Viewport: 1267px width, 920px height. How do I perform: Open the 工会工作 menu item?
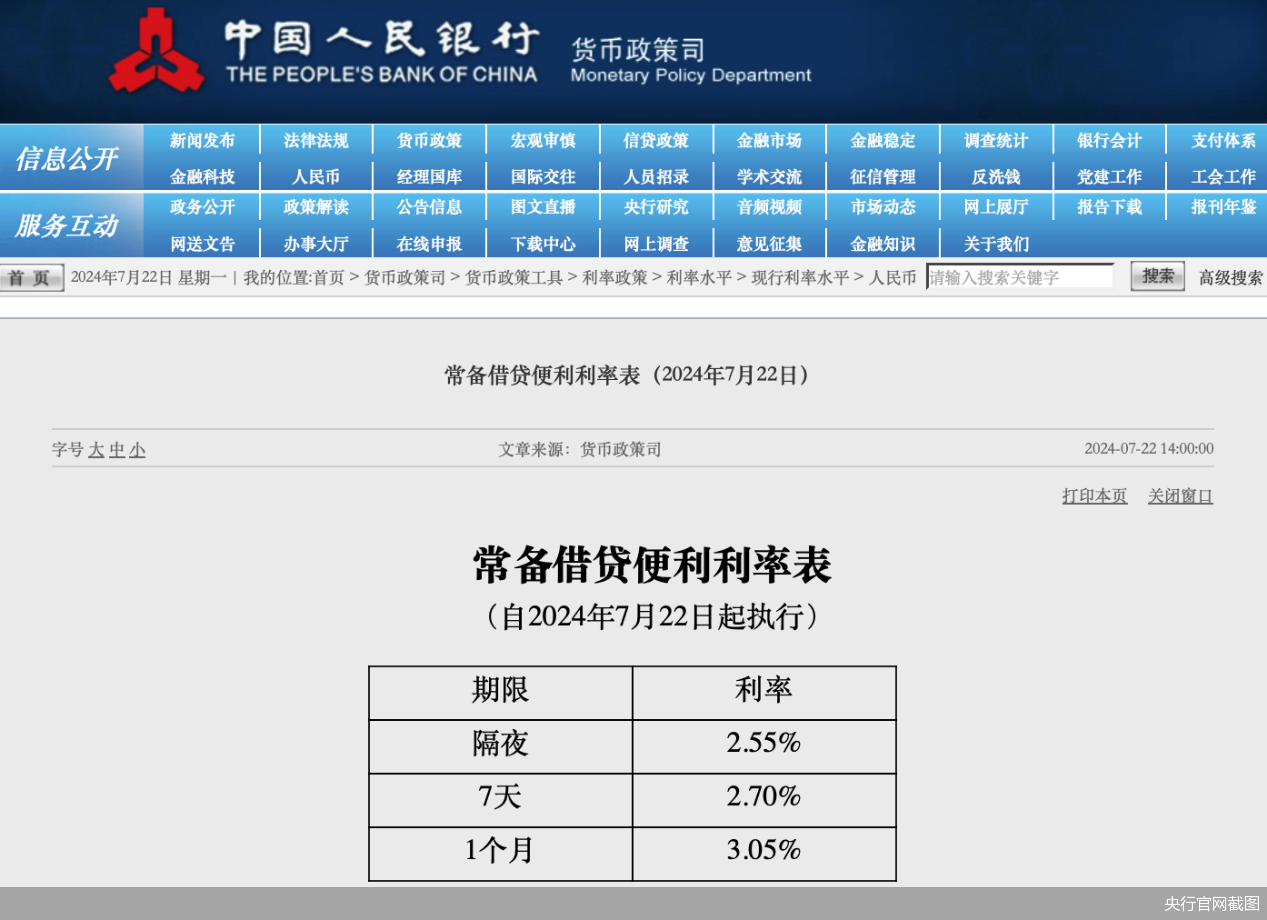pos(1224,177)
